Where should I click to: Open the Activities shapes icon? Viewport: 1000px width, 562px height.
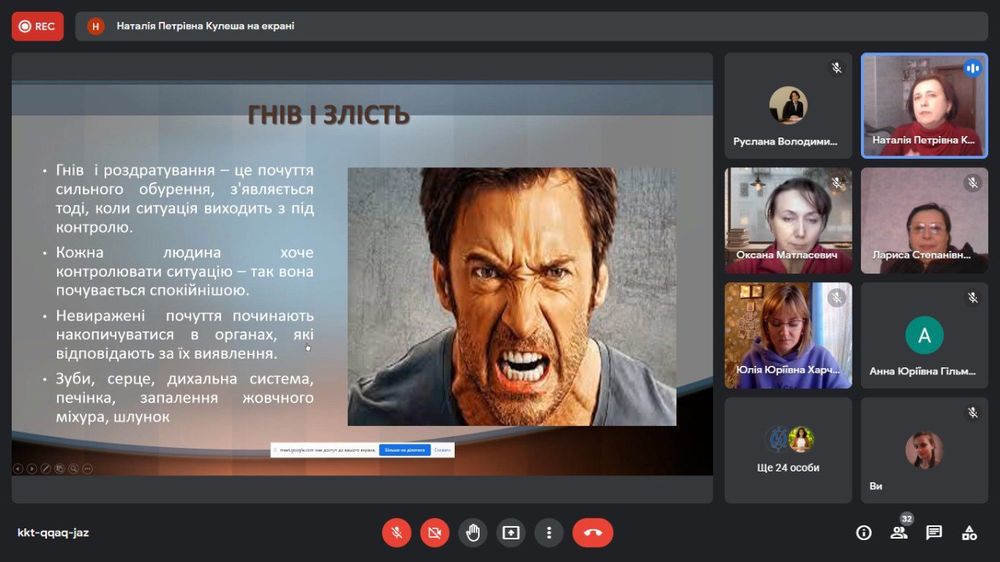click(x=969, y=533)
